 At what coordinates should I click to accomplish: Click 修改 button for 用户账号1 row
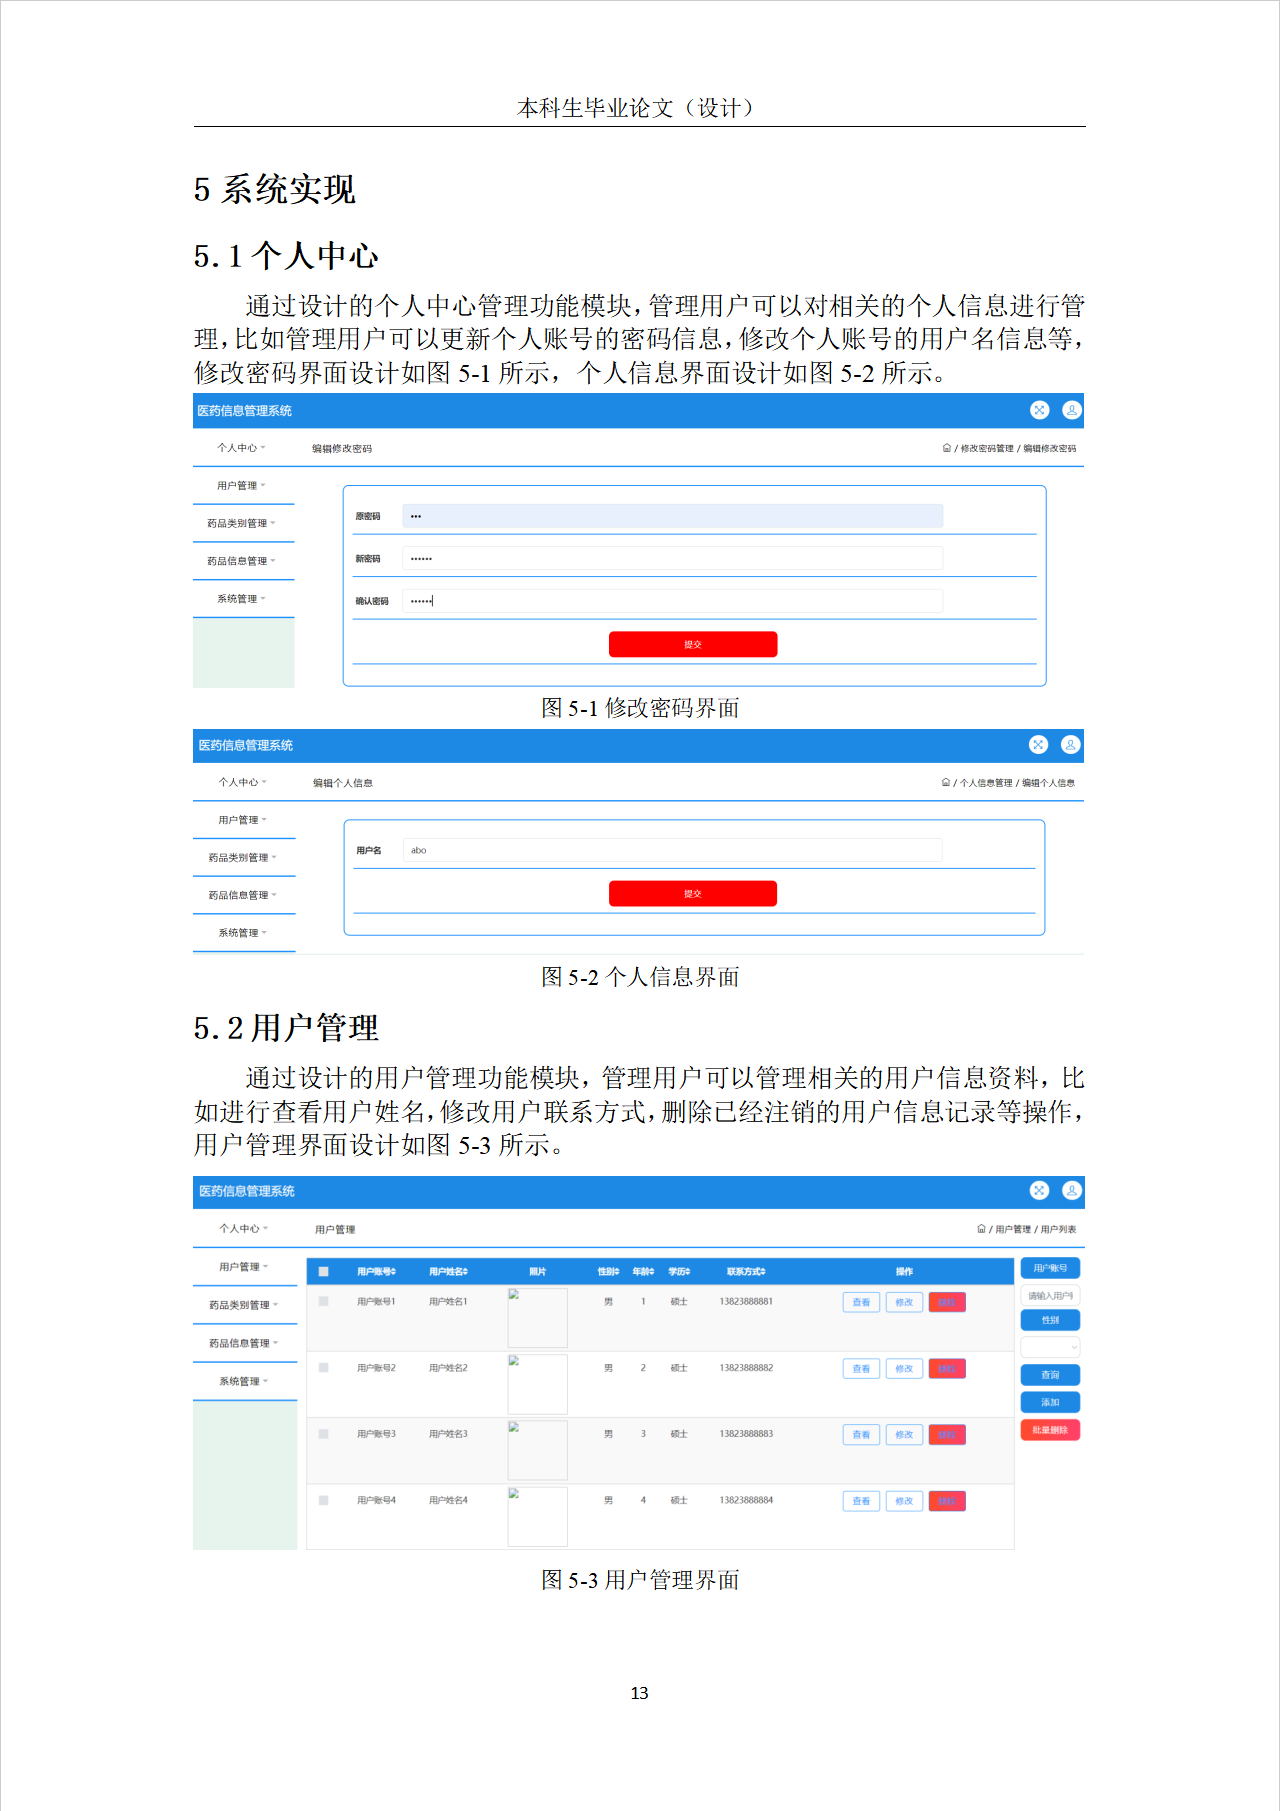[x=904, y=1302]
